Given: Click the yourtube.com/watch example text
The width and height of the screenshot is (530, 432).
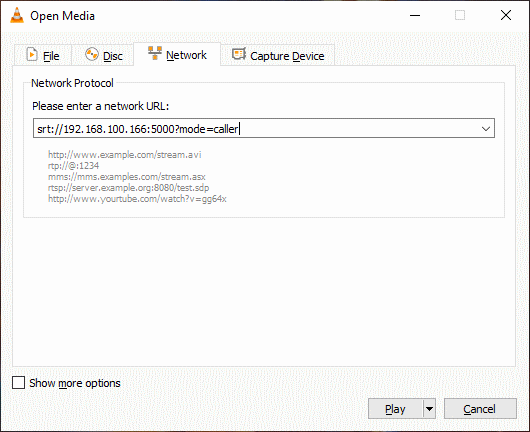Looking at the screenshot, I should [x=137, y=199].
